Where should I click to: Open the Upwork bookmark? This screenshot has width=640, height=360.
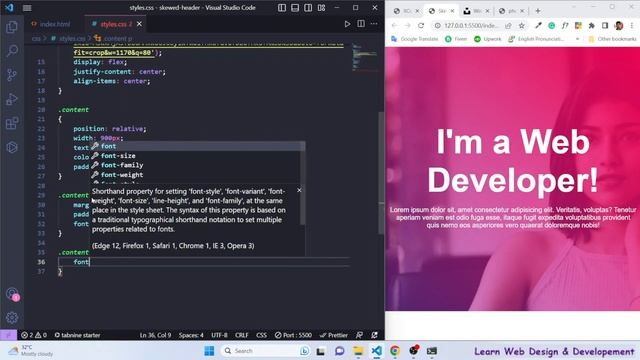pos(487,39)
